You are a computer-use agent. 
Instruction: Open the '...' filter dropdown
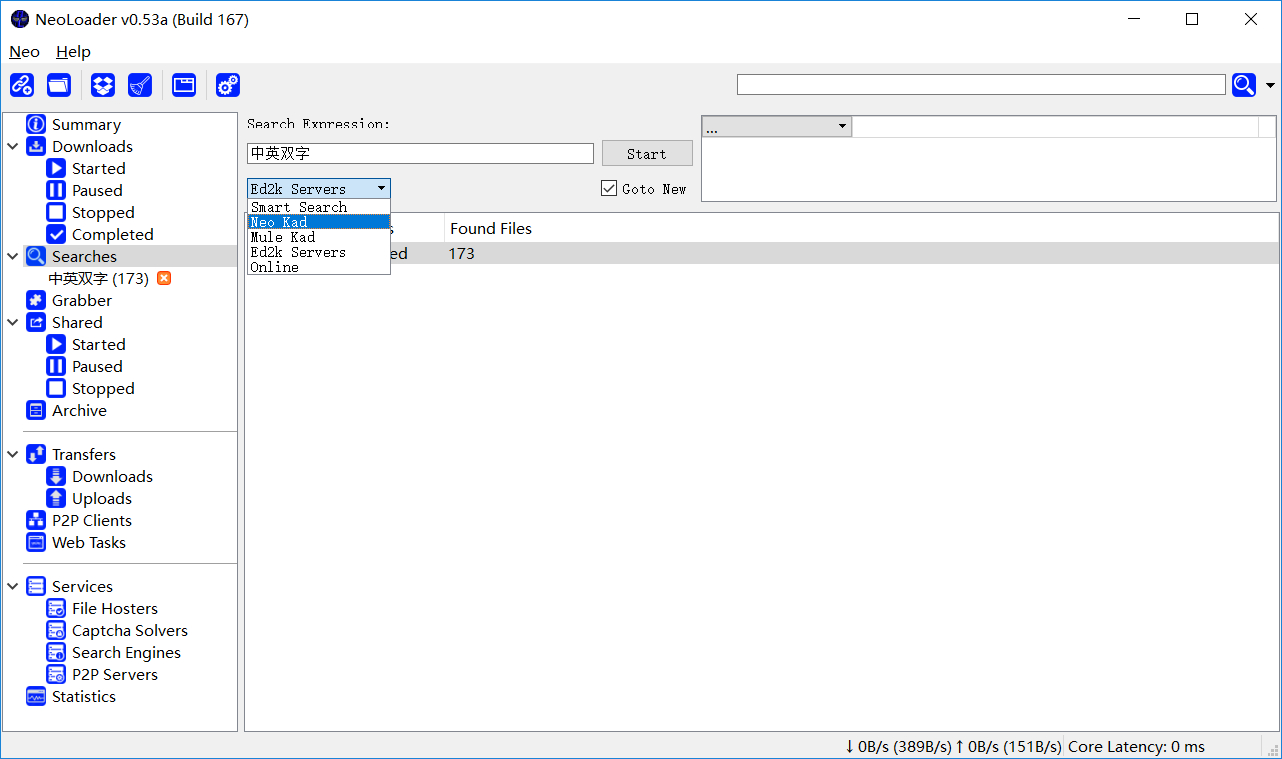point(777,126)
